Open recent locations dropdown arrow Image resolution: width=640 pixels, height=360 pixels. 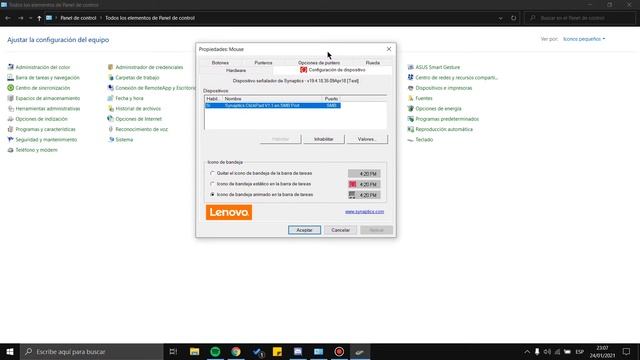coord(30,18)
